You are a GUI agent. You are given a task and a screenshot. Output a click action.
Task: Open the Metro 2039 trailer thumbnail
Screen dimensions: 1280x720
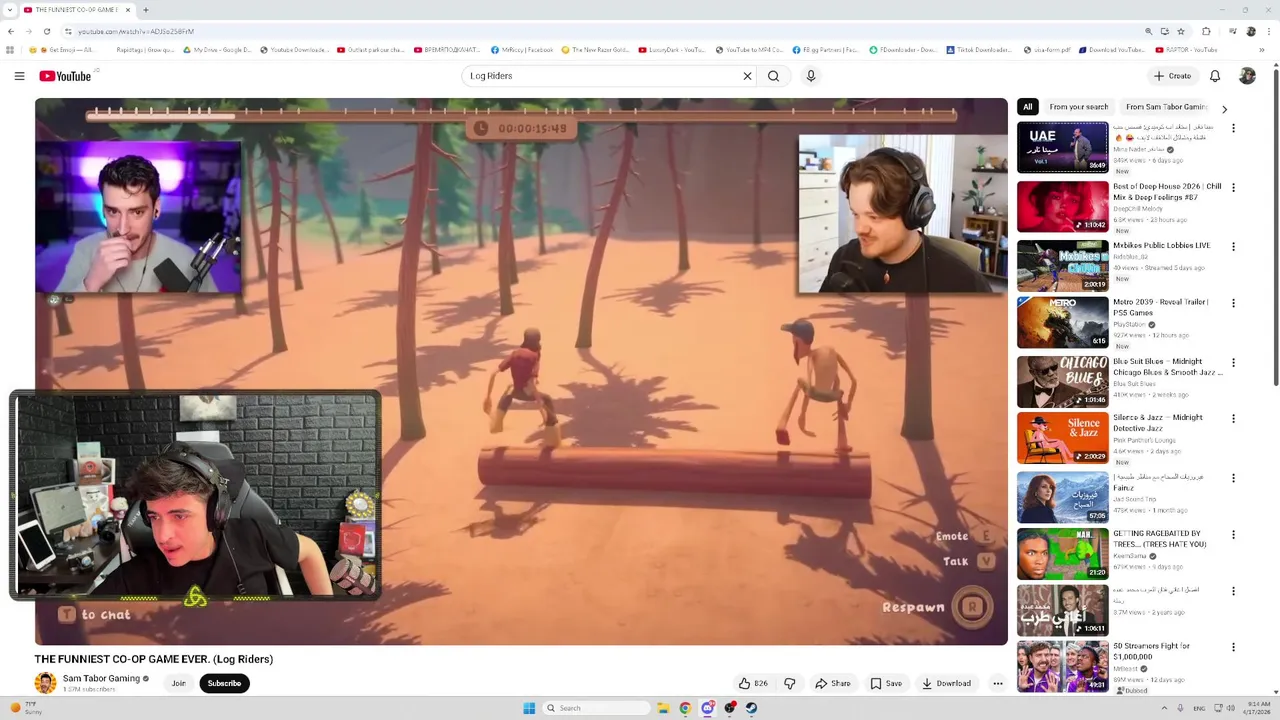(1062, 322)
